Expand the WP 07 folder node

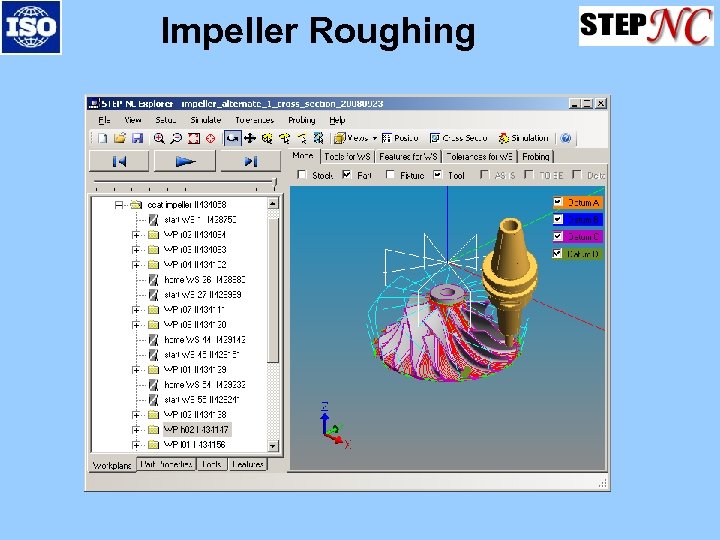click(136, 310)
